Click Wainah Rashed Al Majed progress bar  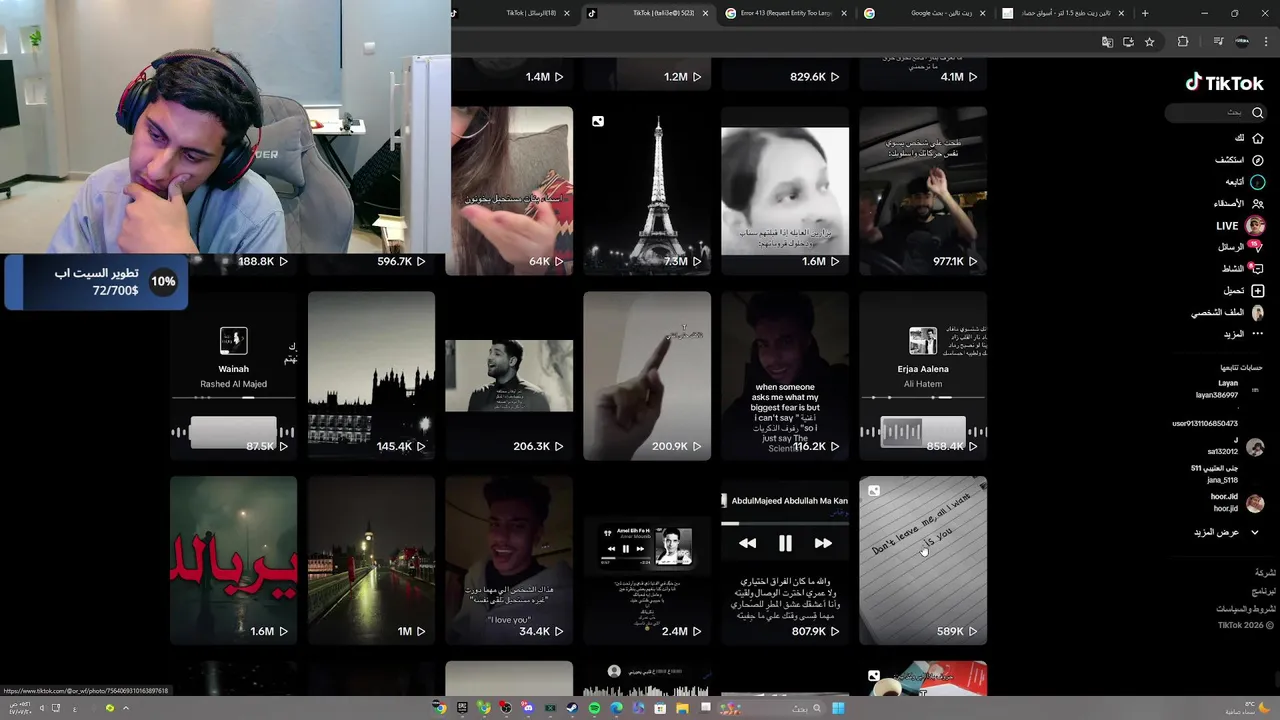click(233, 397)
